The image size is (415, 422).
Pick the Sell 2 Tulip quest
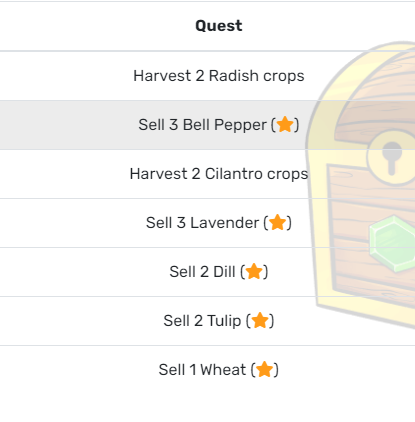click(x=219, y=321)
